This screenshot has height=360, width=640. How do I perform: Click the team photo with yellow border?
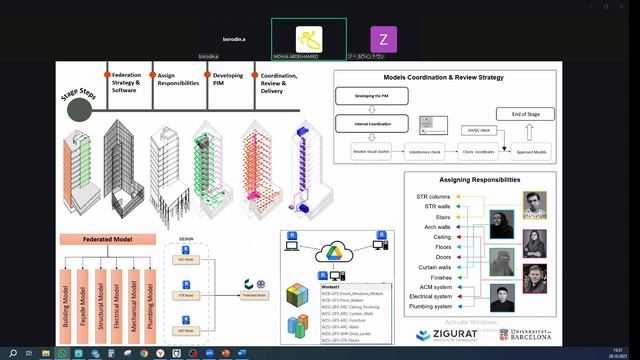tap(535, 205)
